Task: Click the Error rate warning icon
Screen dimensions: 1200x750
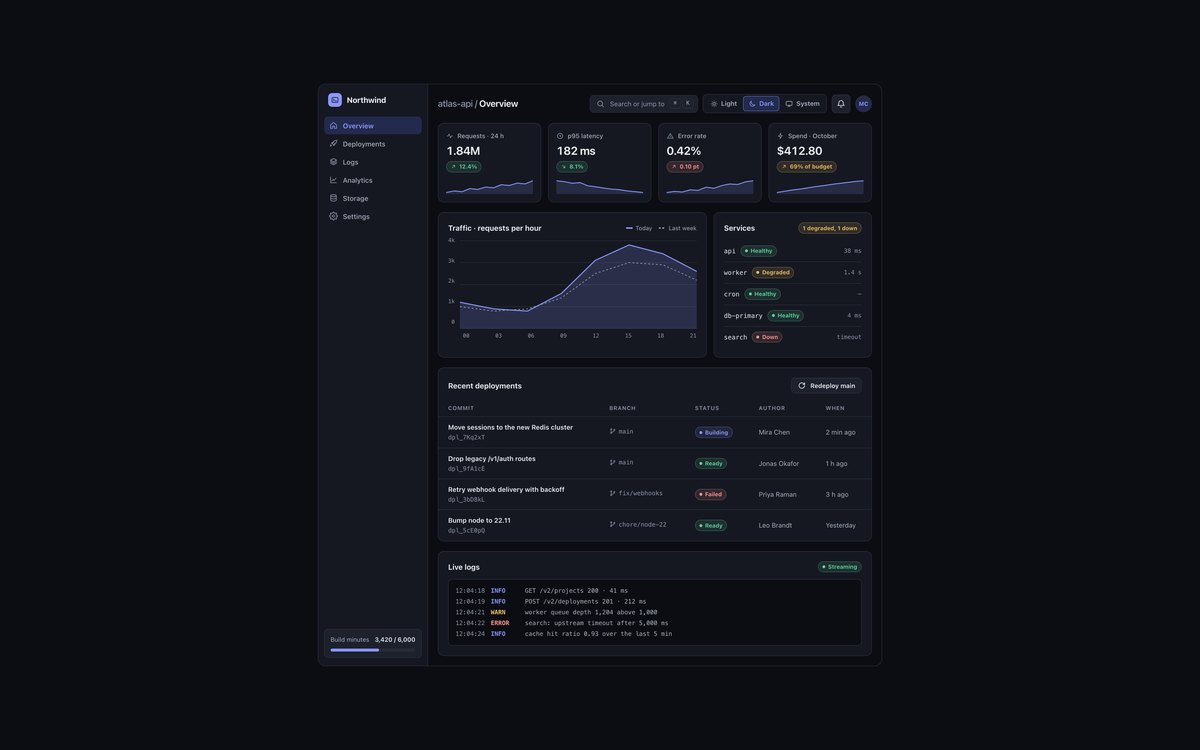Action: pyautogui.click(x=670, y=136)
